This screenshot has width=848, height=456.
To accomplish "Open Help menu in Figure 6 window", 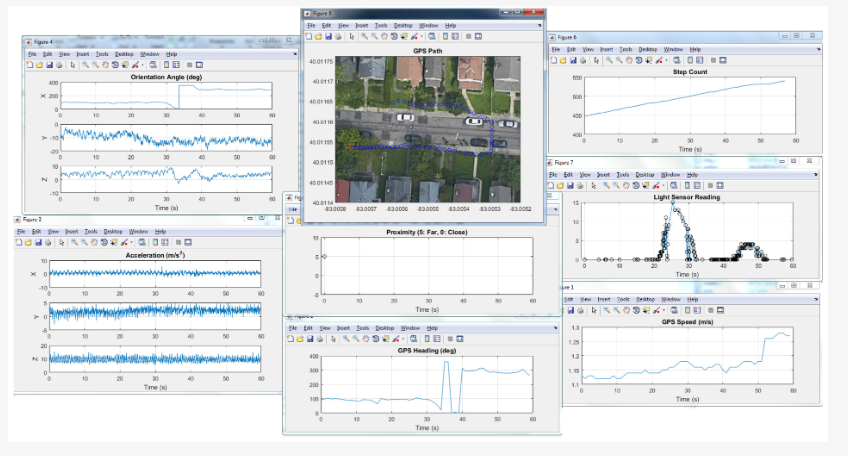I will pyautogui.click(x=695, y=49).
